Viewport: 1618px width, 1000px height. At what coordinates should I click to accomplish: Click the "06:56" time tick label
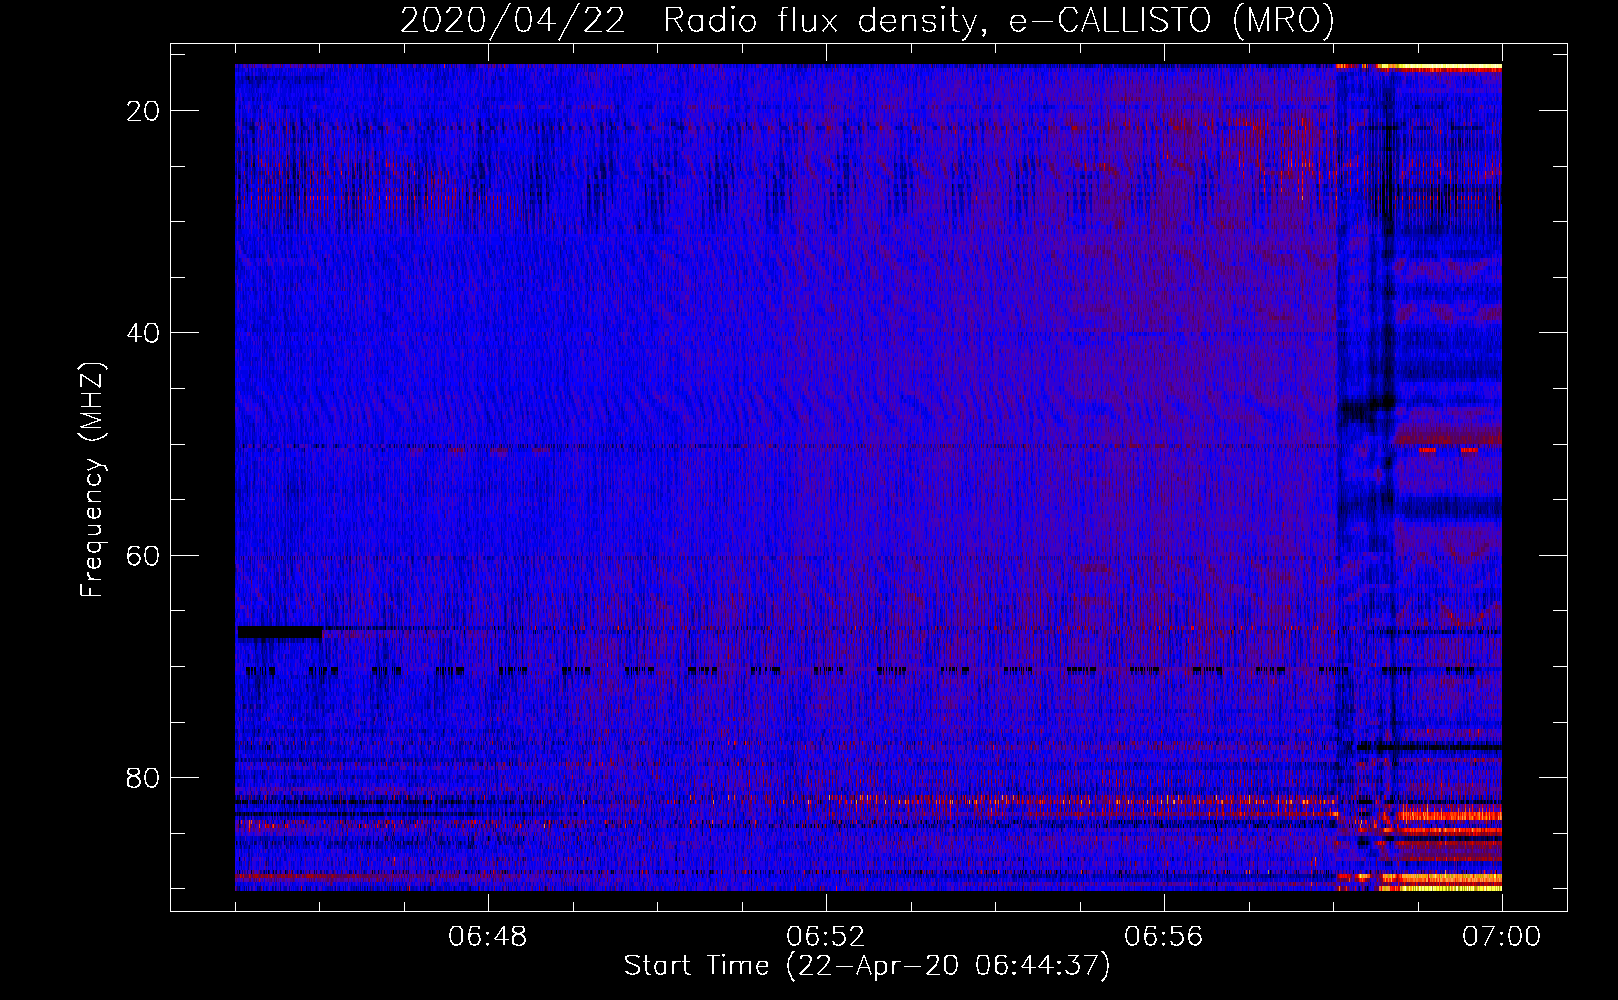tap(1164, 937)
